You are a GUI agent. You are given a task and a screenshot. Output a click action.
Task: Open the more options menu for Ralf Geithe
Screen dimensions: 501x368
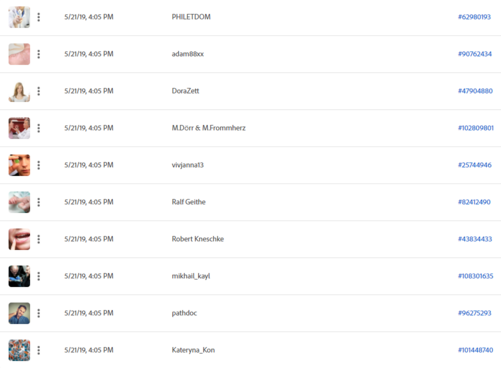[39, 202]
